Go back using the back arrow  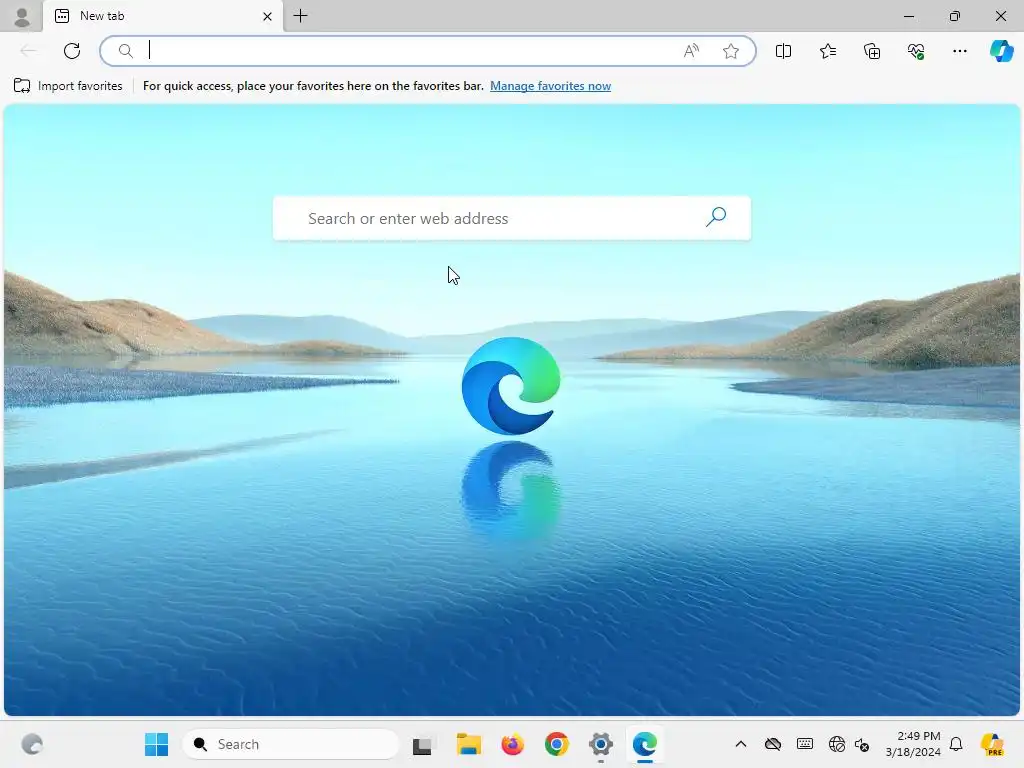pos(28,51)
